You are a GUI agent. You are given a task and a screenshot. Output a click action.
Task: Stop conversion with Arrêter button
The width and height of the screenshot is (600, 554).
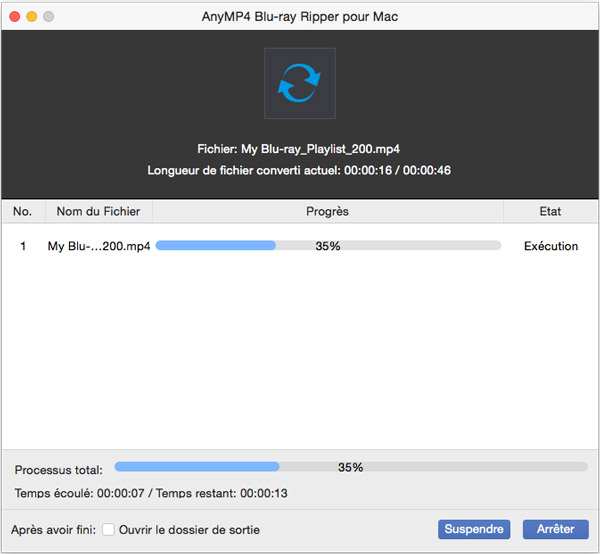click(x=556, y=529)
